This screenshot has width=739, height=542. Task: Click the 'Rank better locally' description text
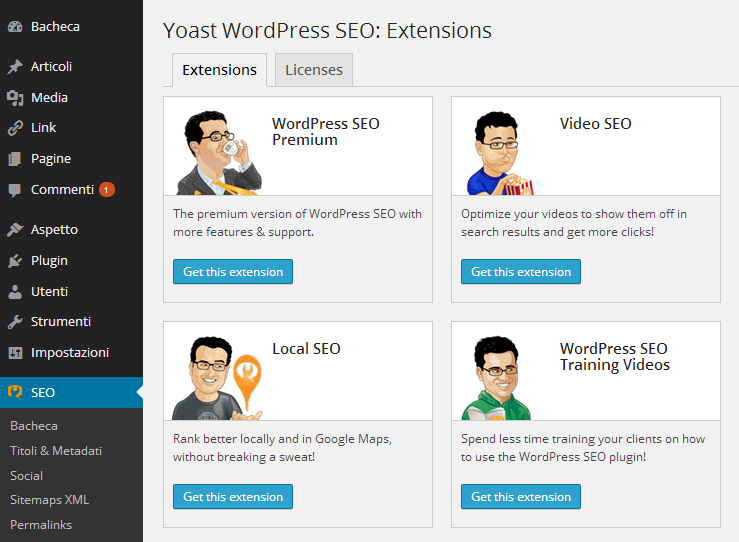point(282,448)
